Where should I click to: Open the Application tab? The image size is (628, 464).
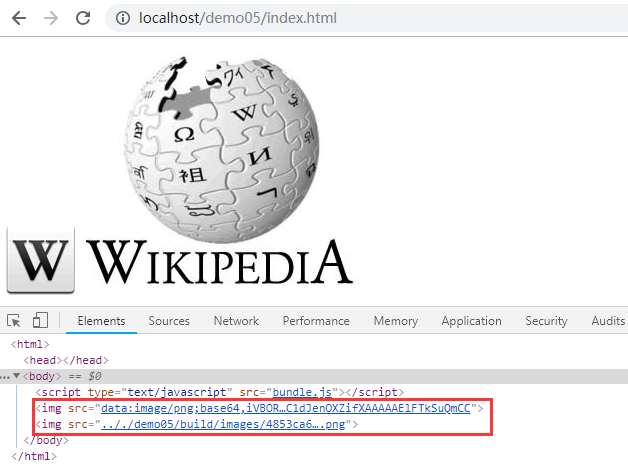tap(471, 321)
